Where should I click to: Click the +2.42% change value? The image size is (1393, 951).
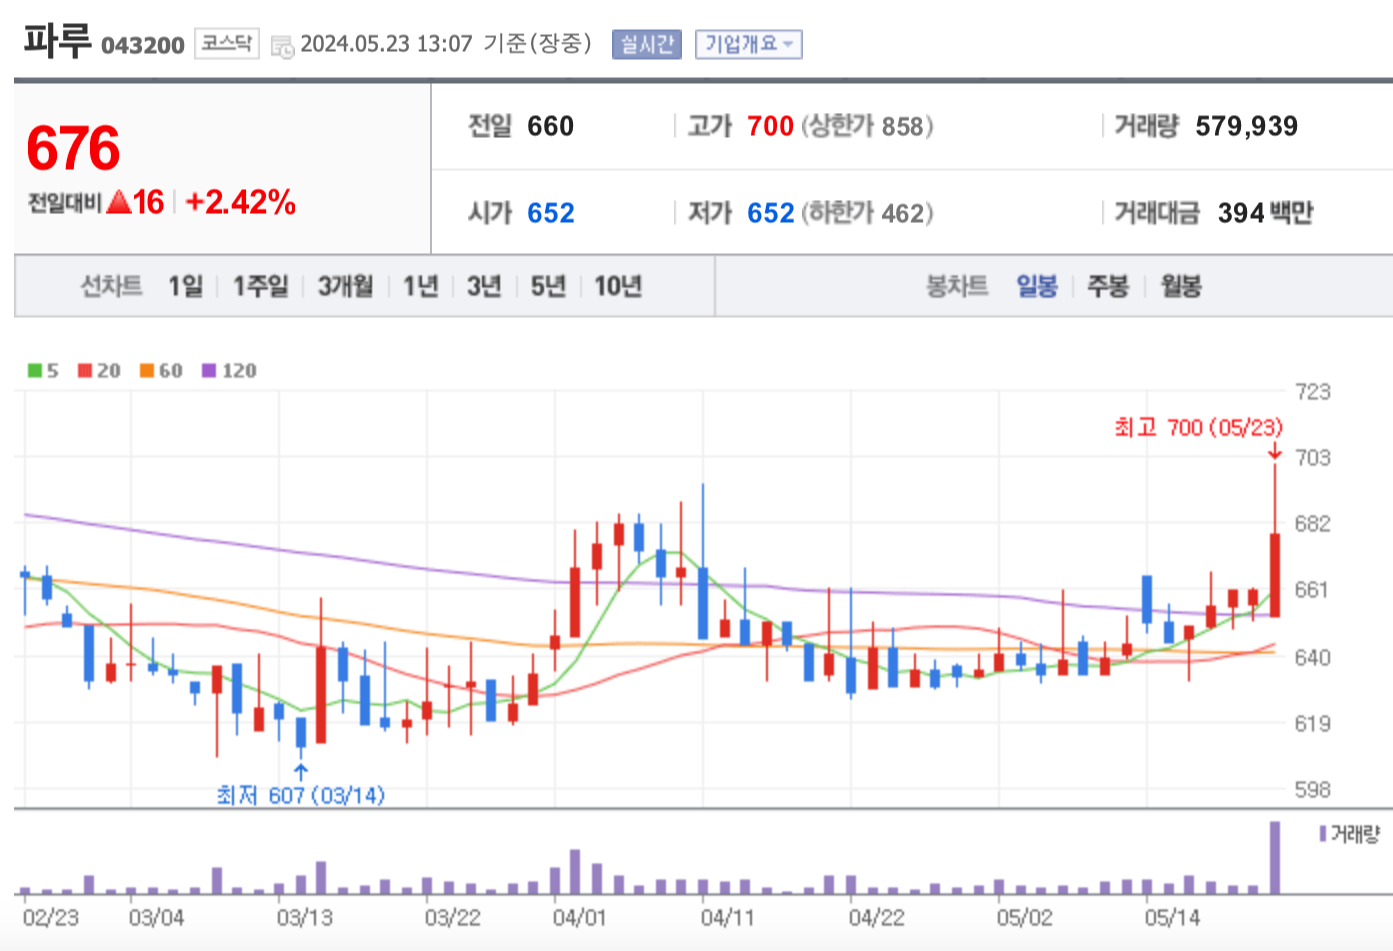(240, 202)
